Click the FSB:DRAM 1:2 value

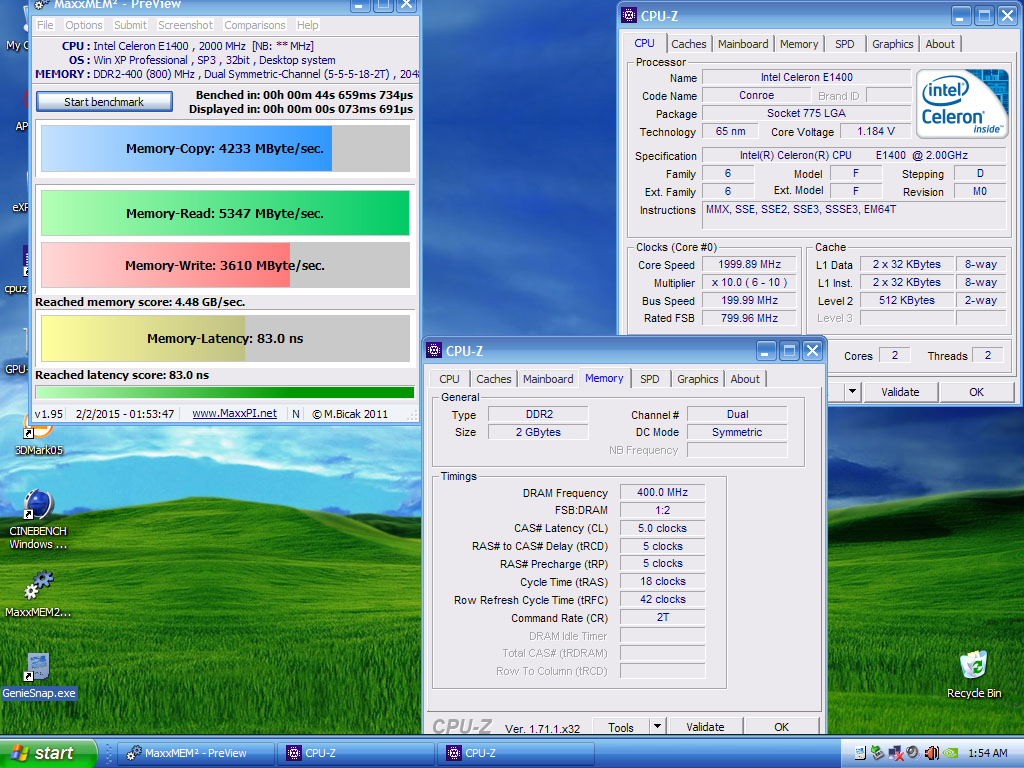662,510
